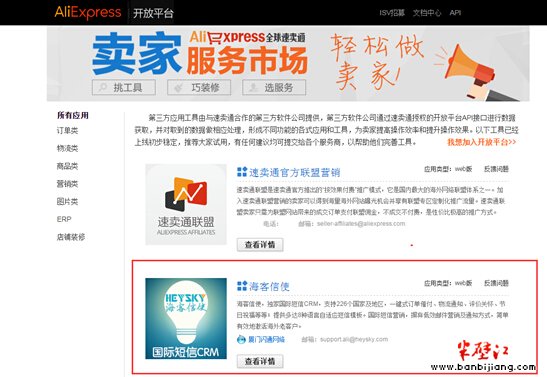Click 厦门闪通网络 contact link

pyautogui.click(x=266, y=339)
